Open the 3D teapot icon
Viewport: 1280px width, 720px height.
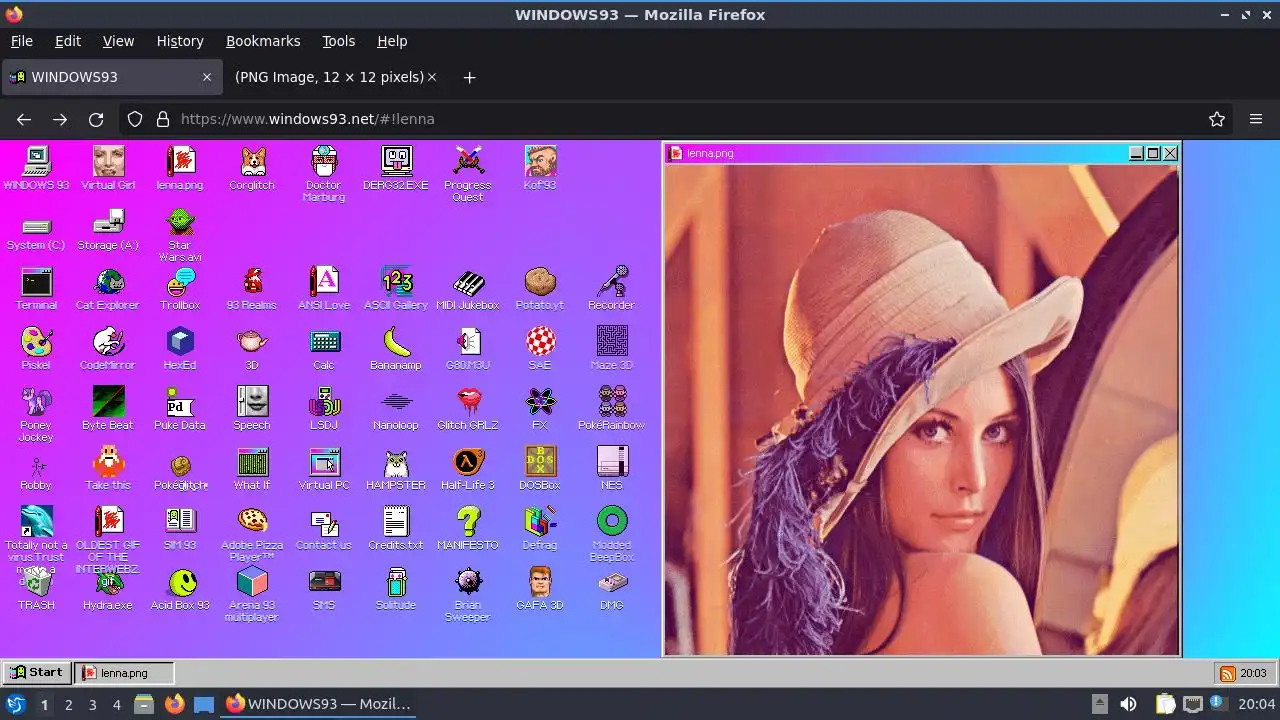252,342
